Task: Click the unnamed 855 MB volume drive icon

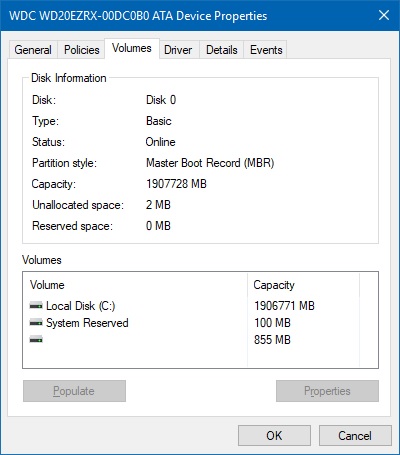Action: coord(36,339)
